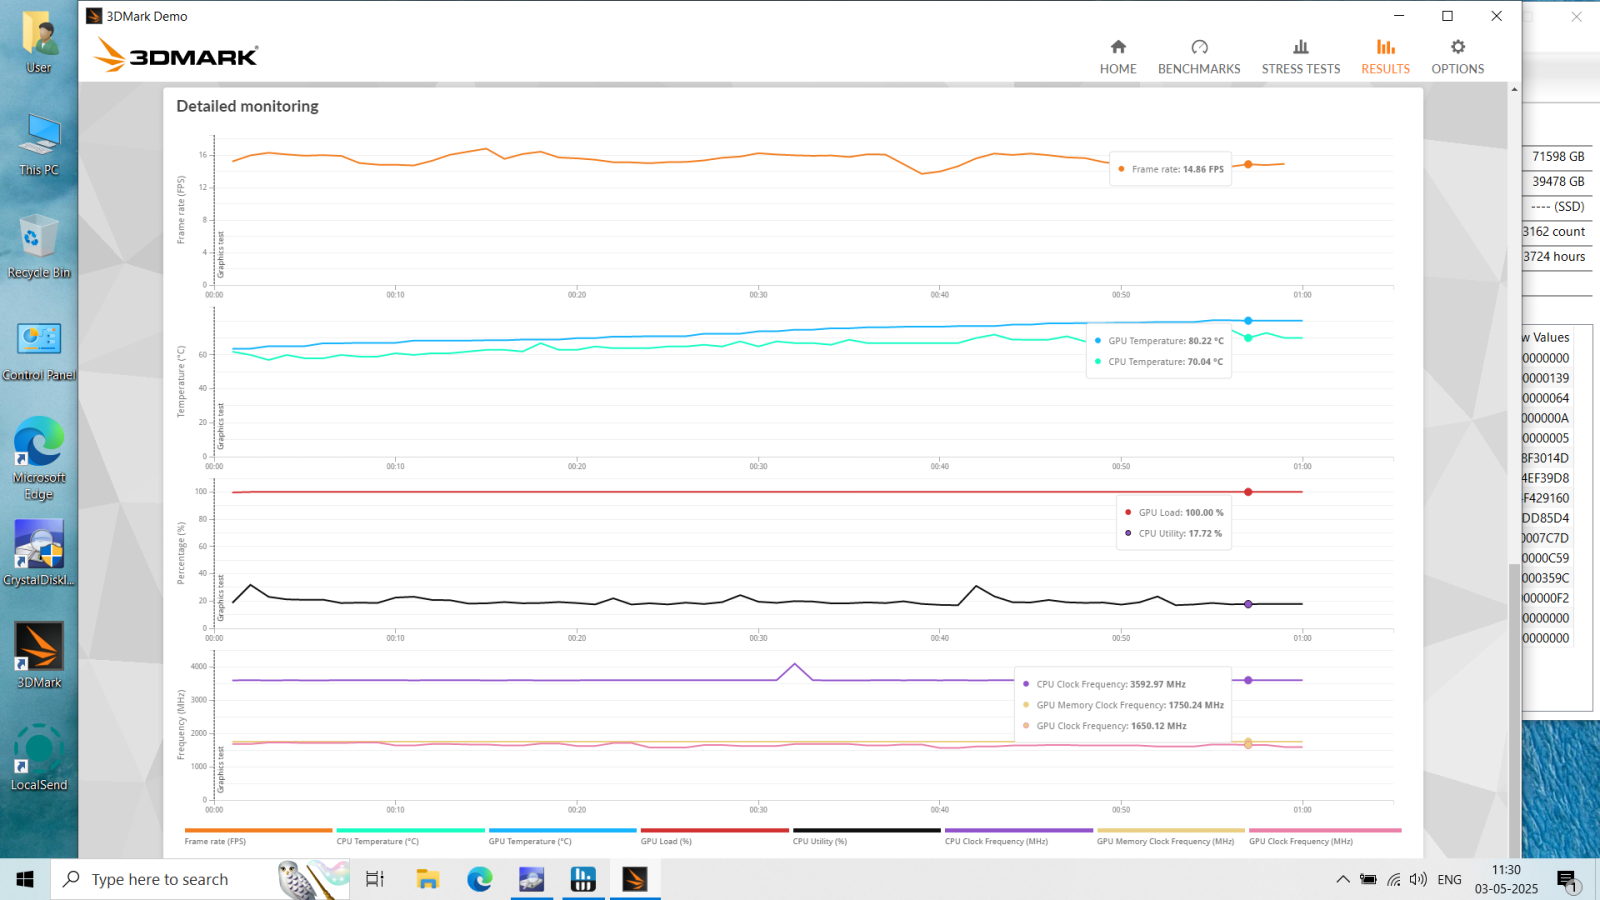Open Control Panel desktop shortcut
Screen dimensions: 1600x900
39,350
